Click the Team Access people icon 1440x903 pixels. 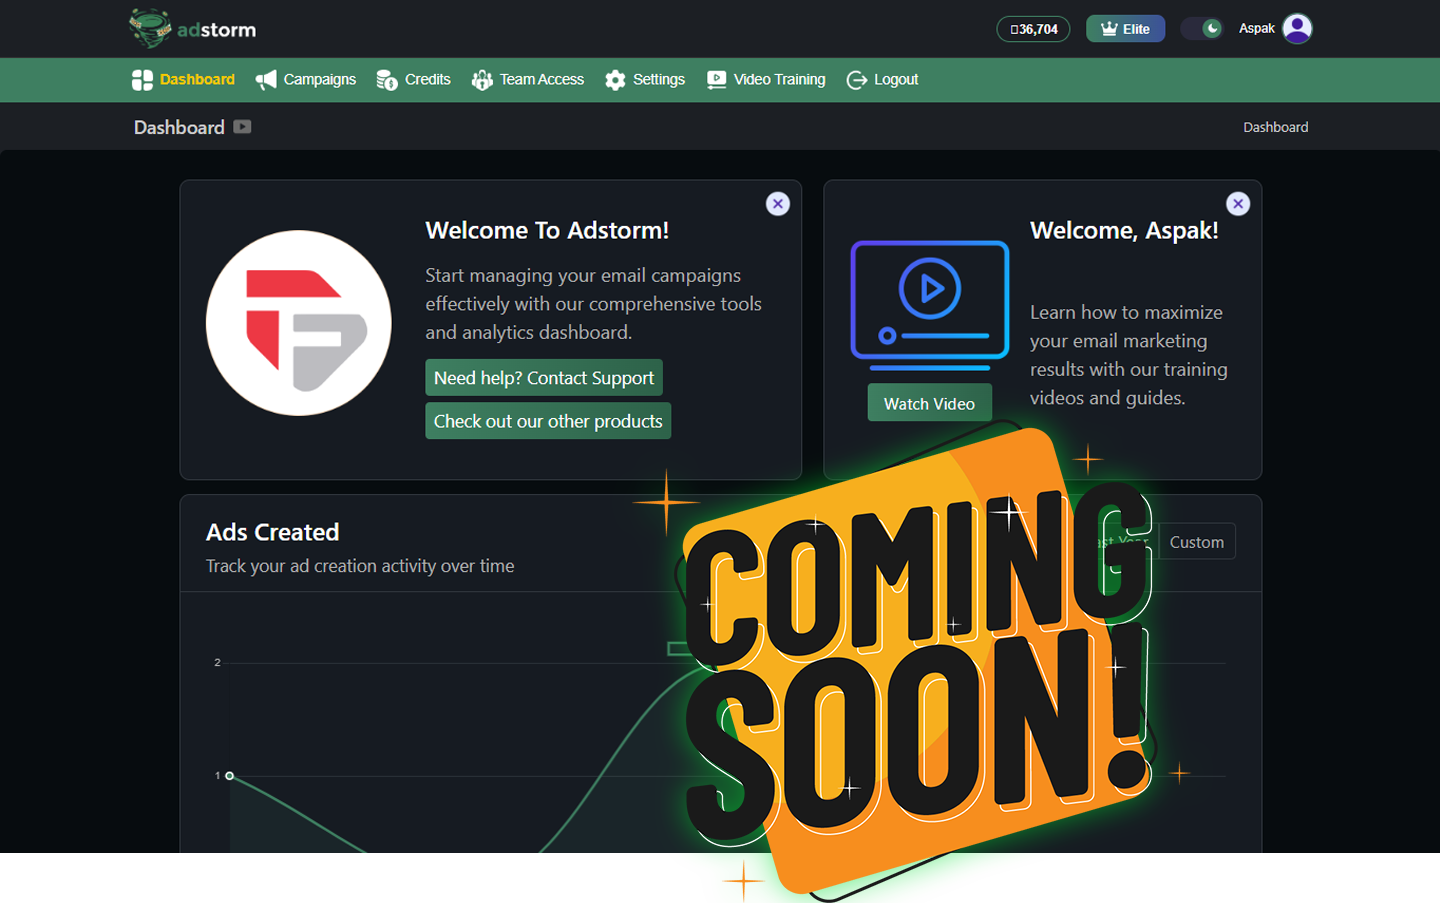pyautogui.click(x=482, y=80)
